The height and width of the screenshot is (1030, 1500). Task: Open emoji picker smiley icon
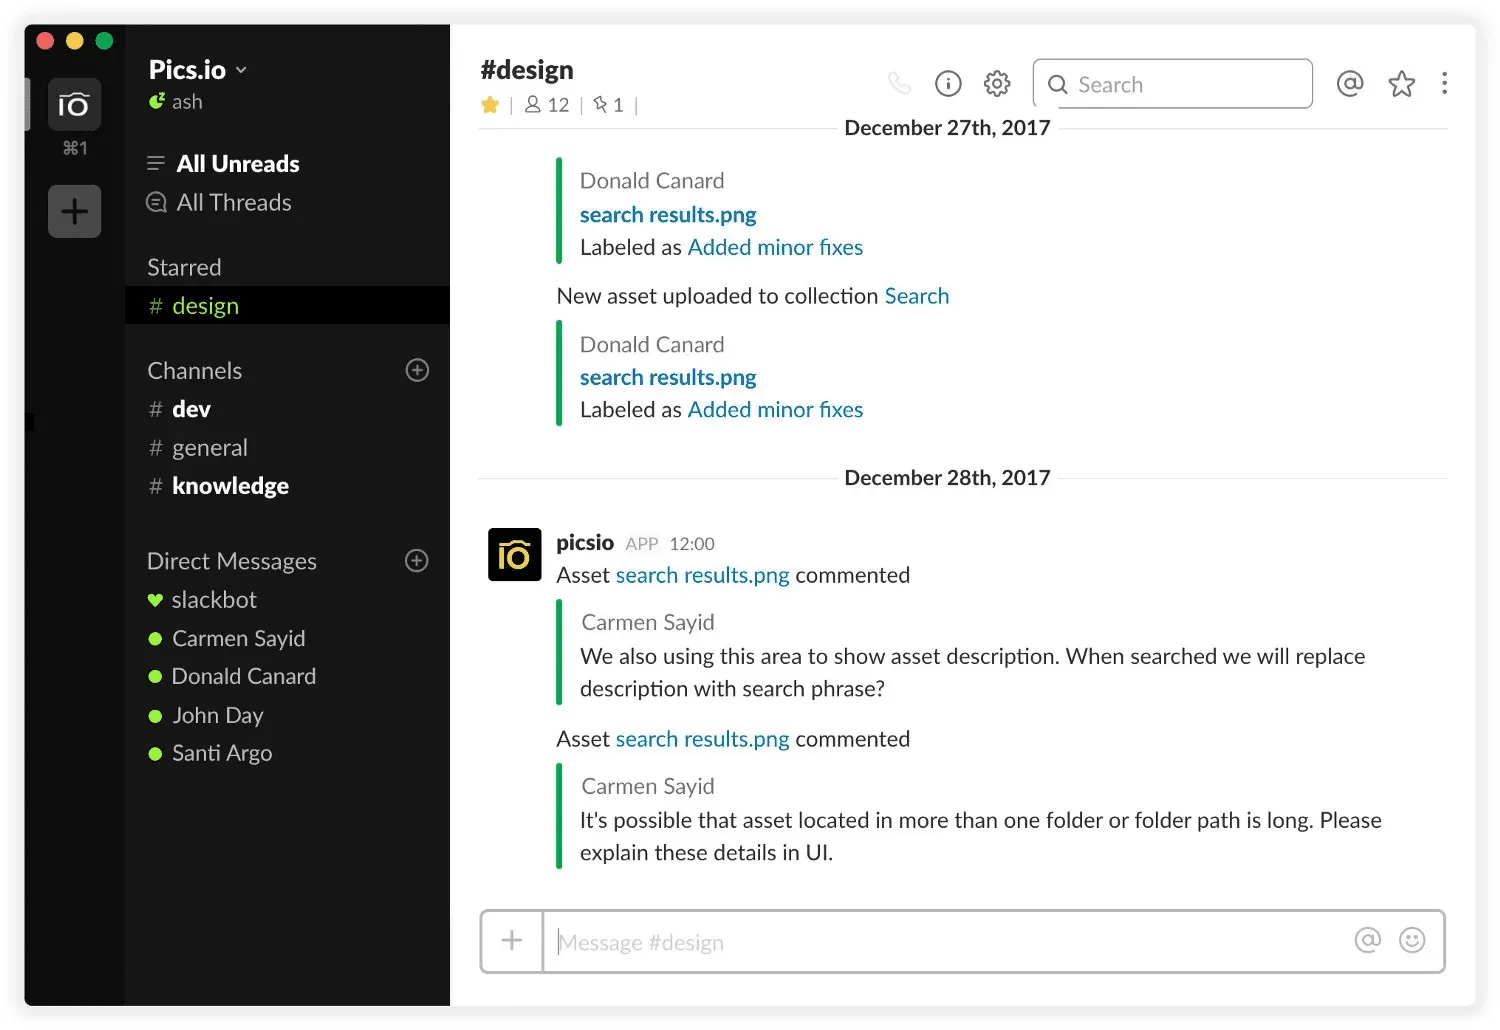pyautogui.click(x=1412, y=940)
